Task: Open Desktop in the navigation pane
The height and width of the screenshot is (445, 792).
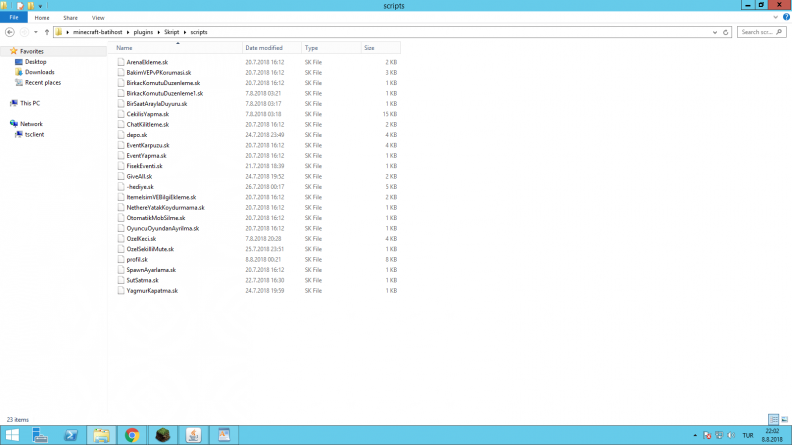Action: tap(35, 62)
